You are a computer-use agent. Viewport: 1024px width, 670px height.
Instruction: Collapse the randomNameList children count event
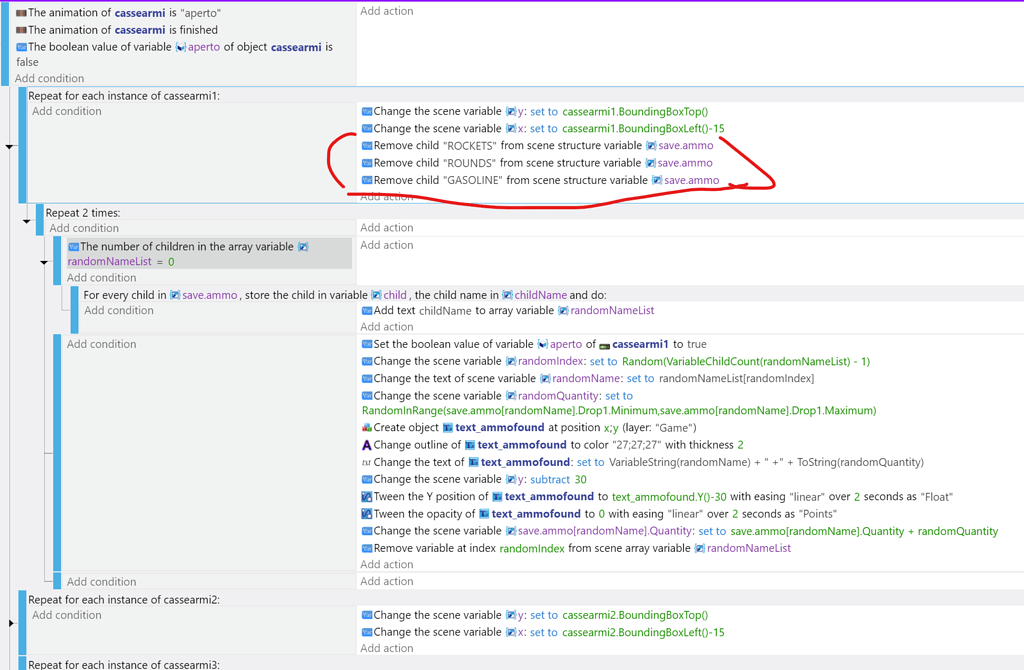tap(44, 263)
